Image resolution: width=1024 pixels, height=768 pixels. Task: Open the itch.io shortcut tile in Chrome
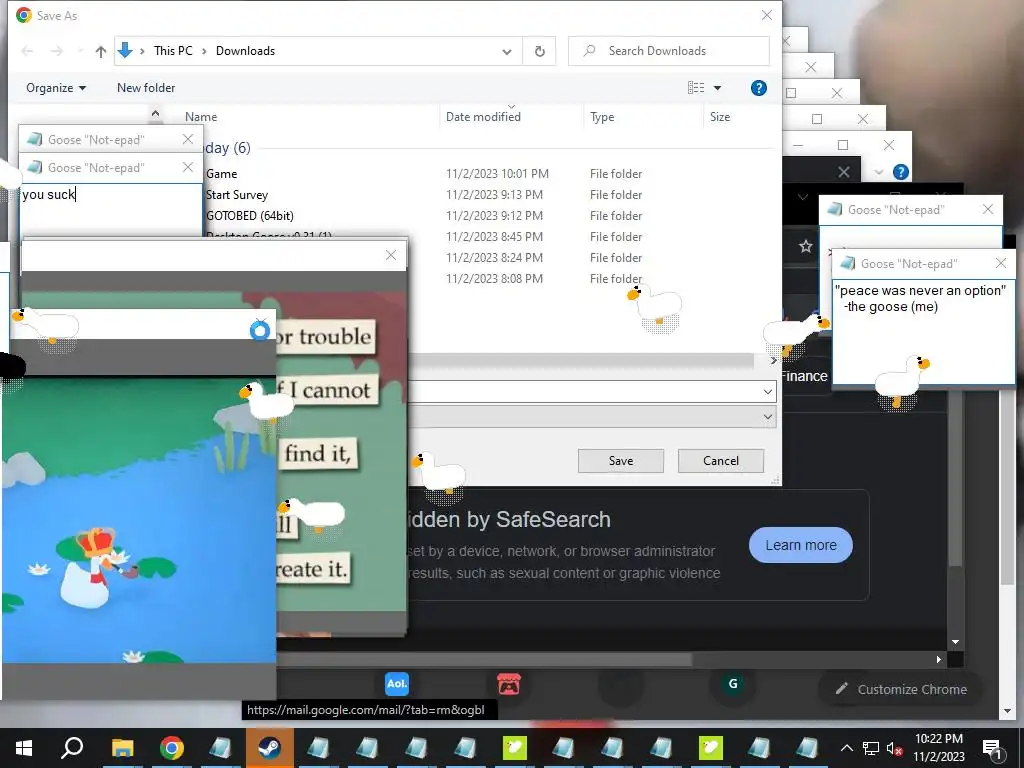(x=509, y=684)
